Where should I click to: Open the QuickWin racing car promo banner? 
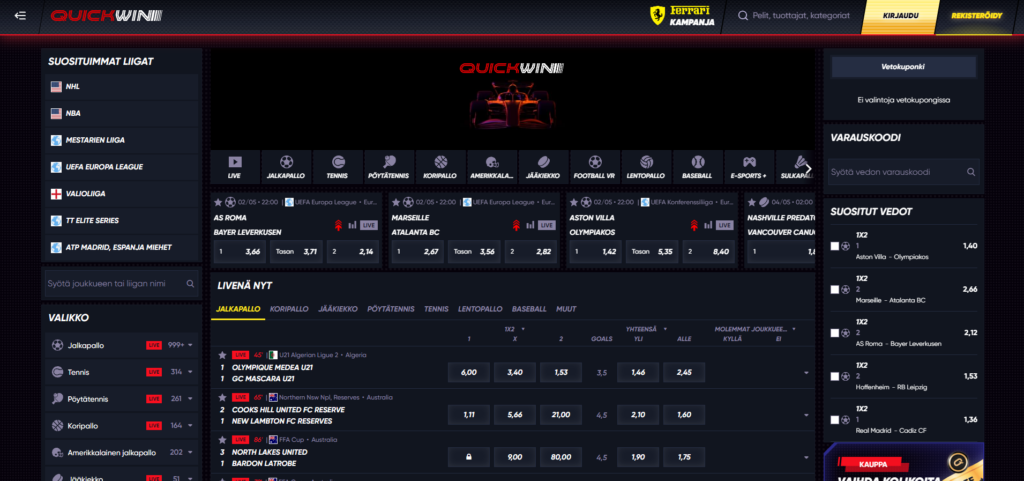(511, 97)
